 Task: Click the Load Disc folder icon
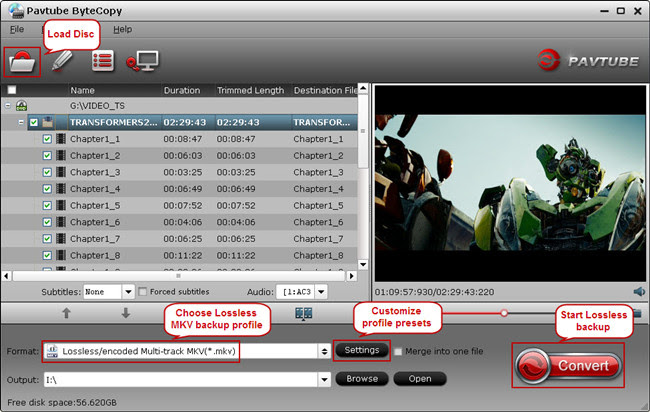coord(22,62)
